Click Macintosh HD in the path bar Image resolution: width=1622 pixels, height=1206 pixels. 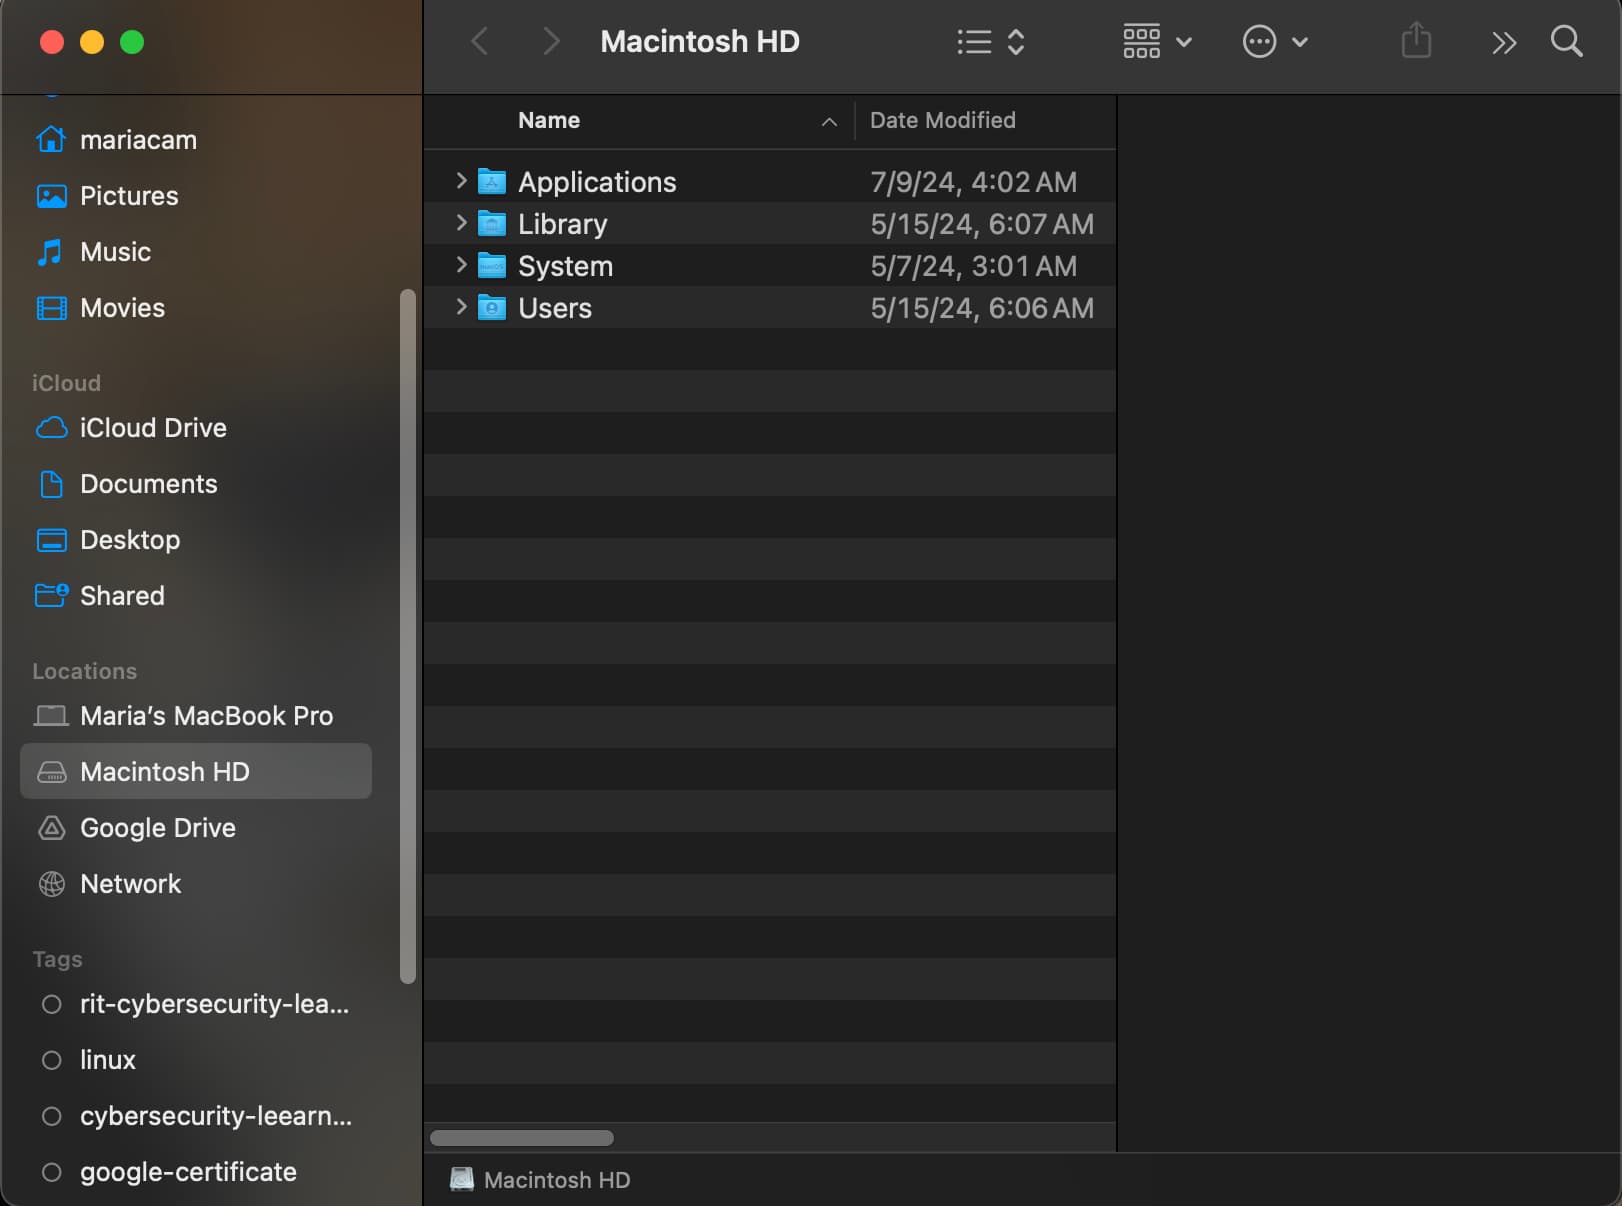540,1180
